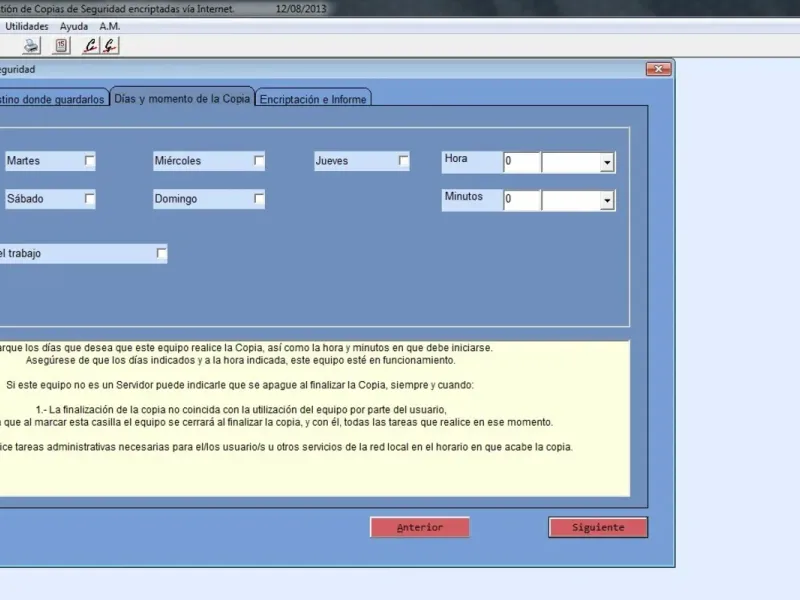Click the line starting 'Si este equipo no es un Servidor'

[x=240, y=385]
